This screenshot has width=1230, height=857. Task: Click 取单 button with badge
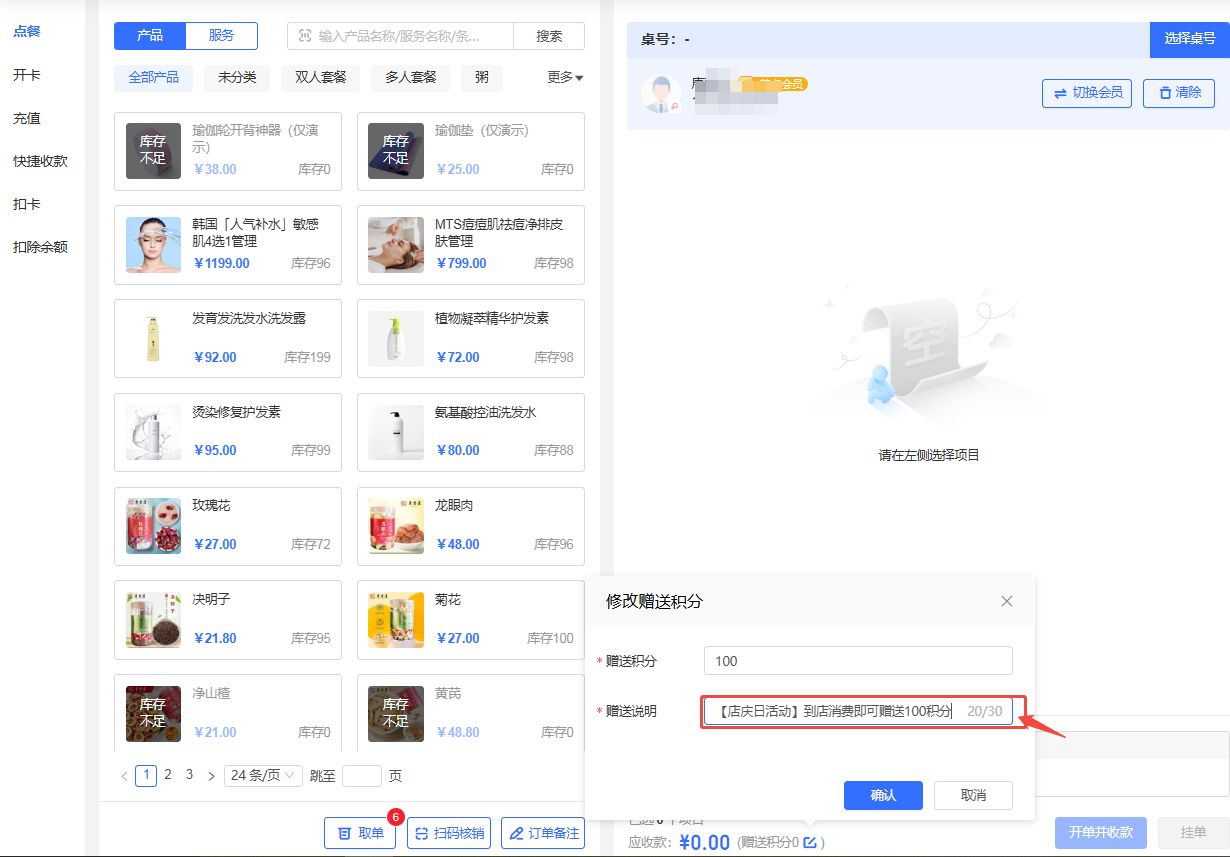pos(360,833)
